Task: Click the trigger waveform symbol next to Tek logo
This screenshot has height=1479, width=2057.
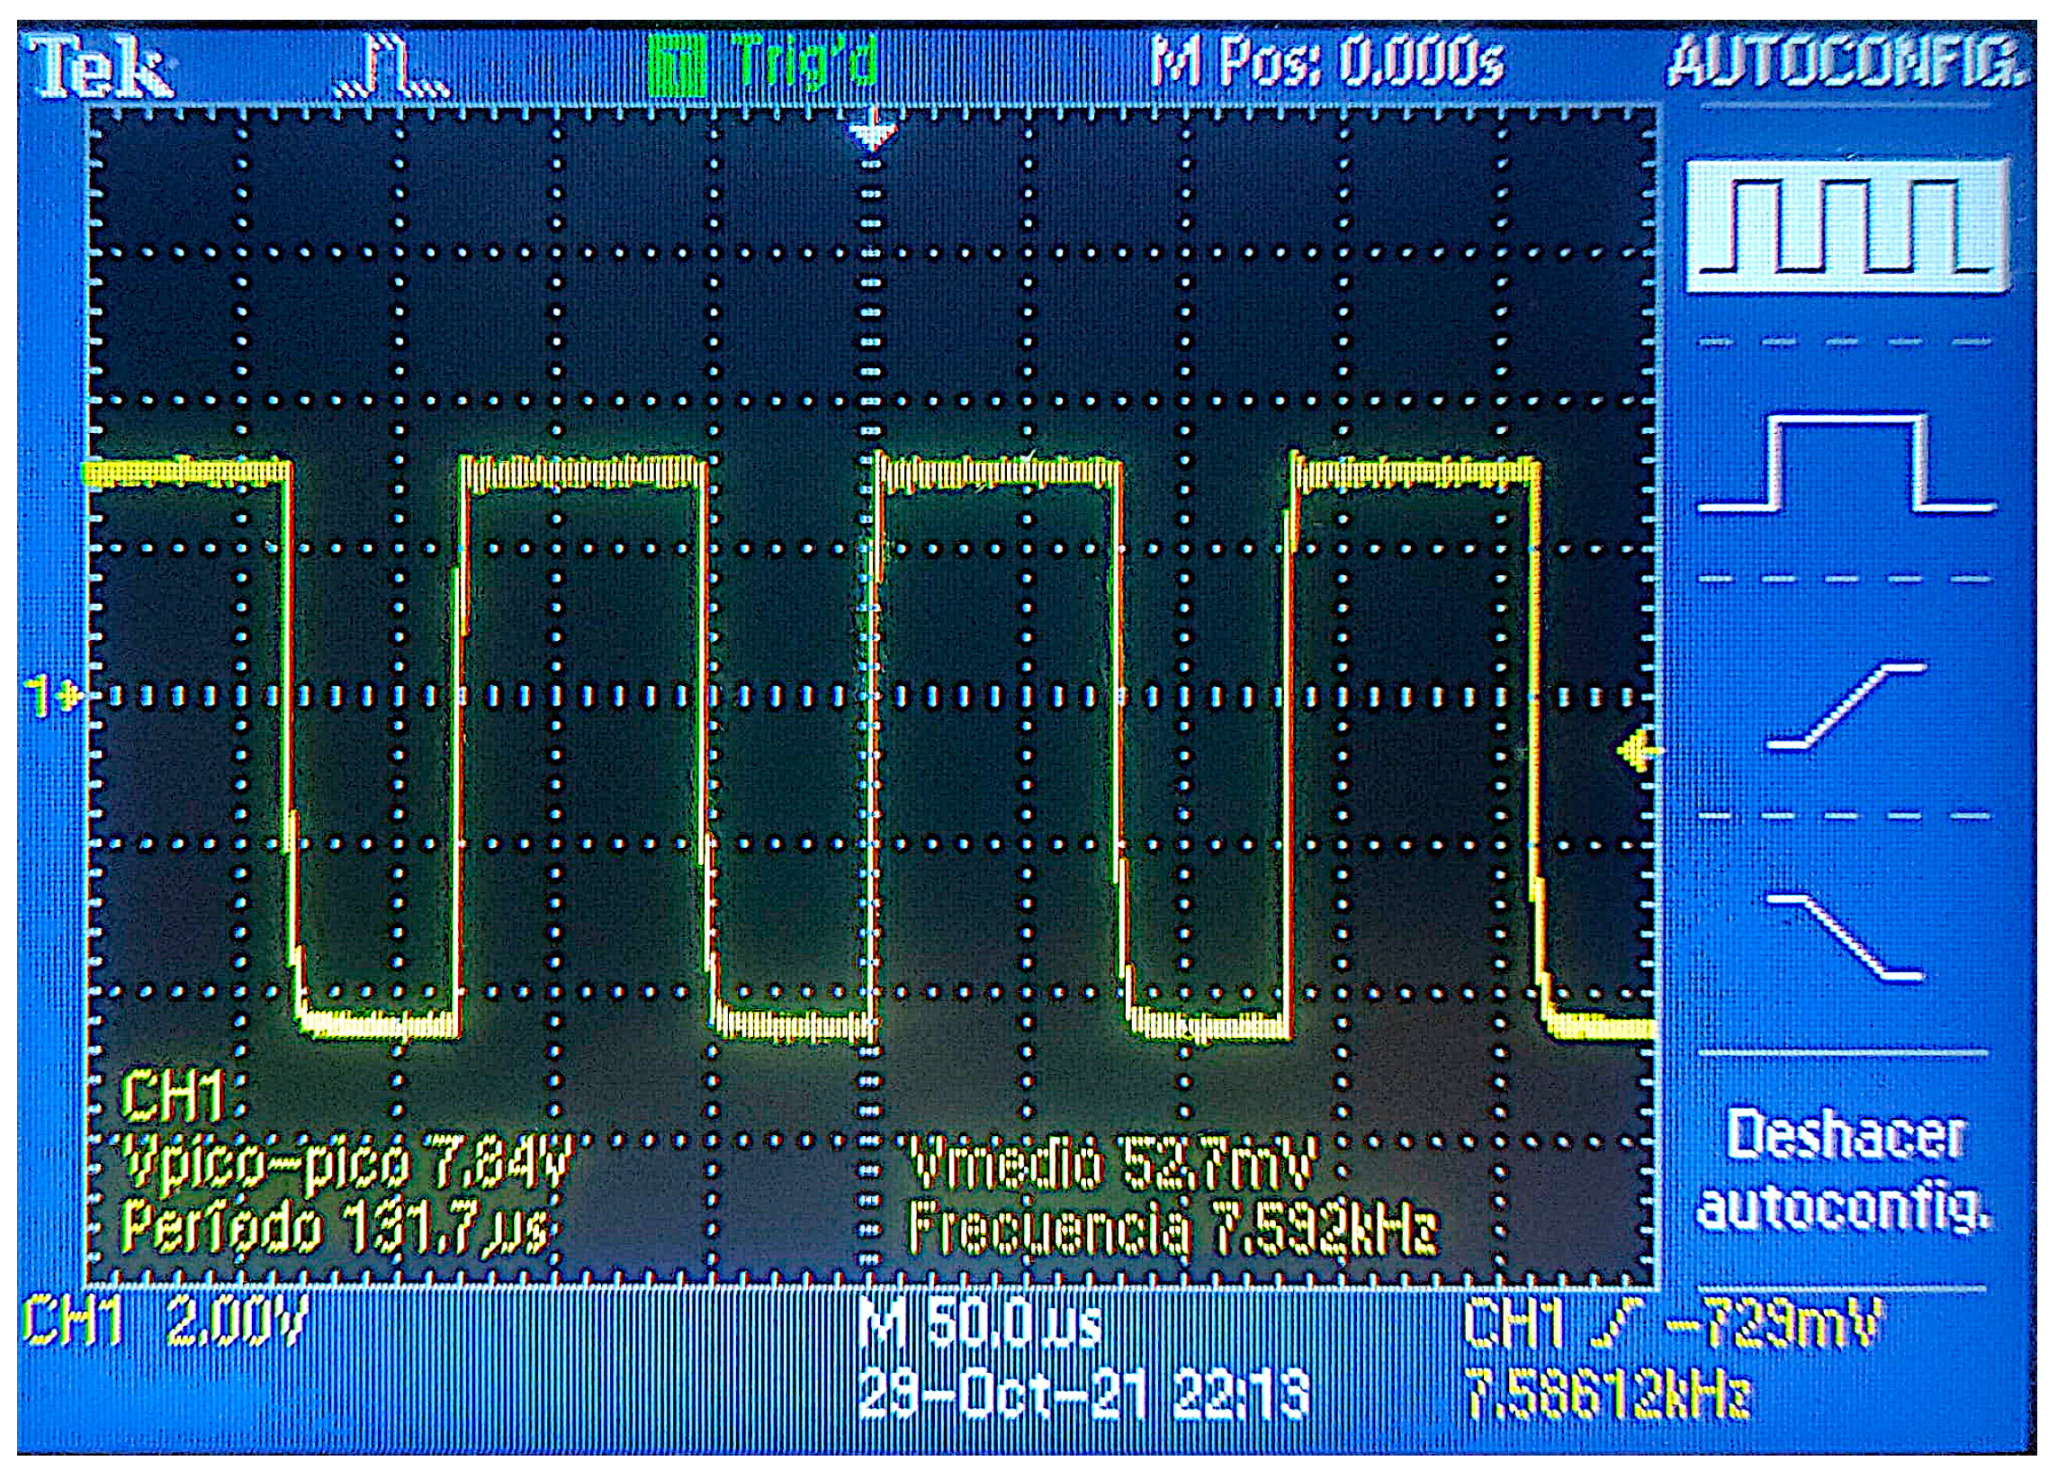Action: [x=390, y=62]
